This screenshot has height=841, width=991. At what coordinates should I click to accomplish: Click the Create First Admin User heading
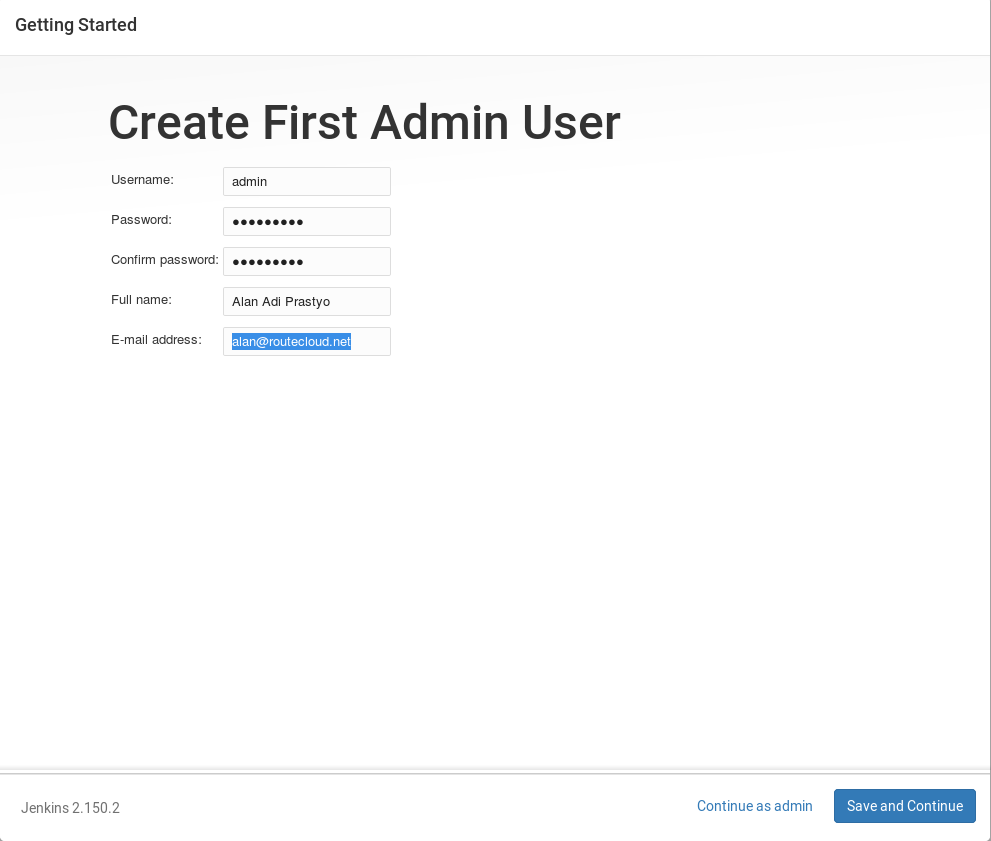click(365, 123)
